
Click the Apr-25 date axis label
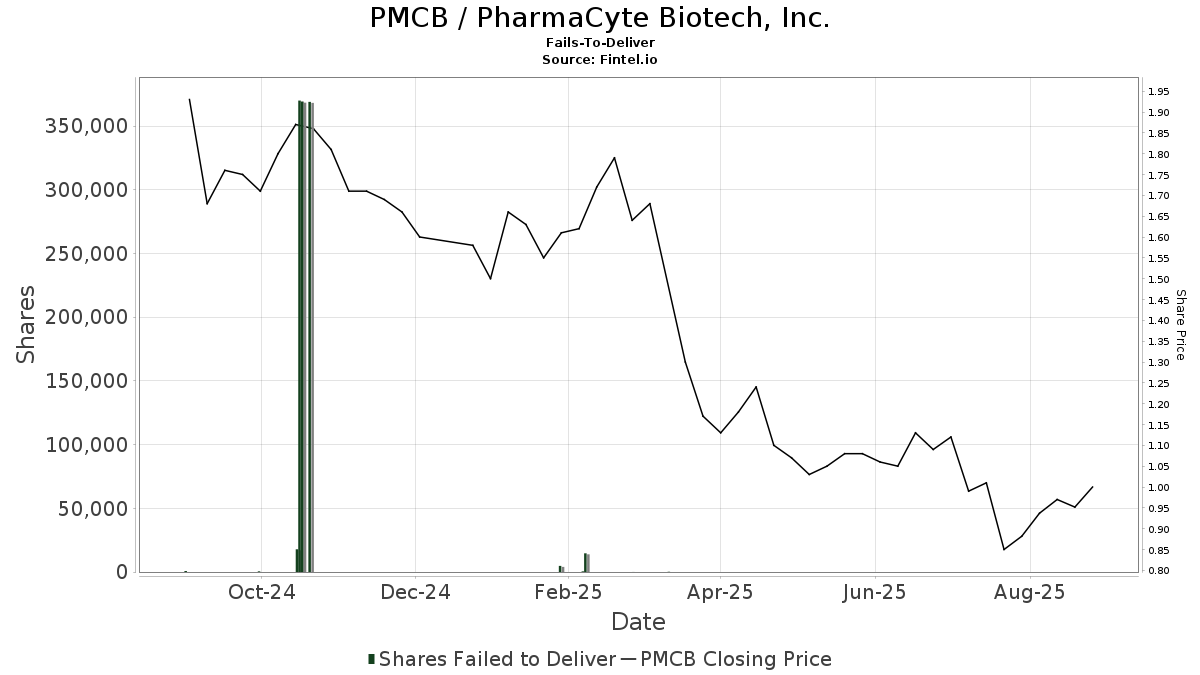pos(719,592)
